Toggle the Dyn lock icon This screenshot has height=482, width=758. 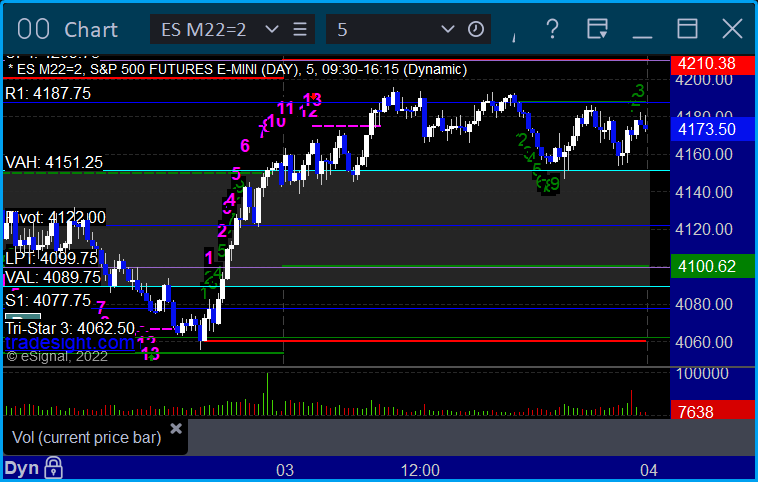point(53,467)
